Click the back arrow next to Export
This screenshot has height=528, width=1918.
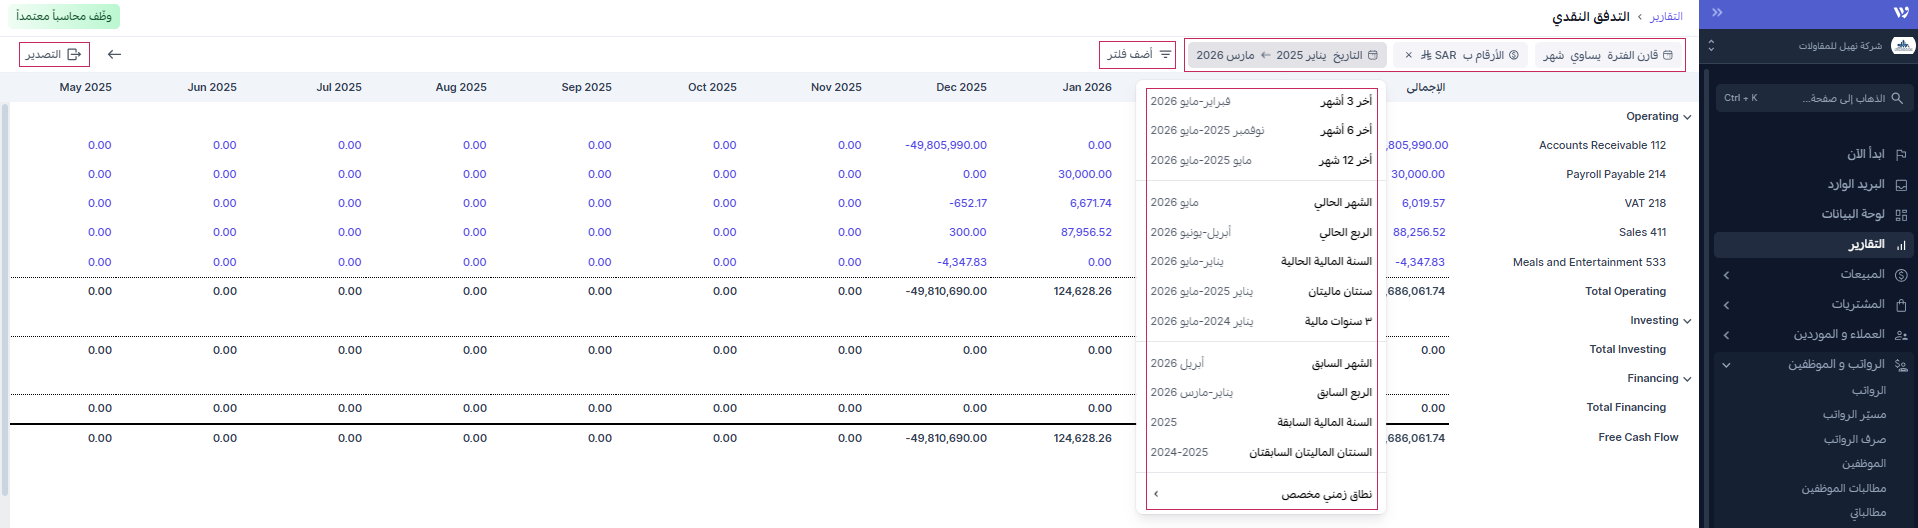coord(114,54)
